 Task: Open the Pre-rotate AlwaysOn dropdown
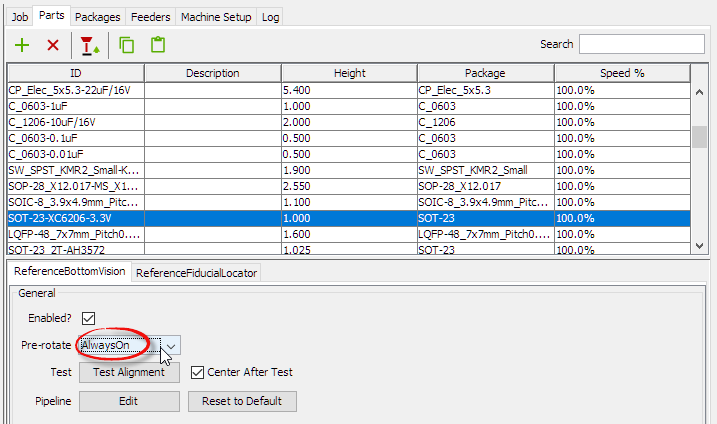[x=171, y=345]
